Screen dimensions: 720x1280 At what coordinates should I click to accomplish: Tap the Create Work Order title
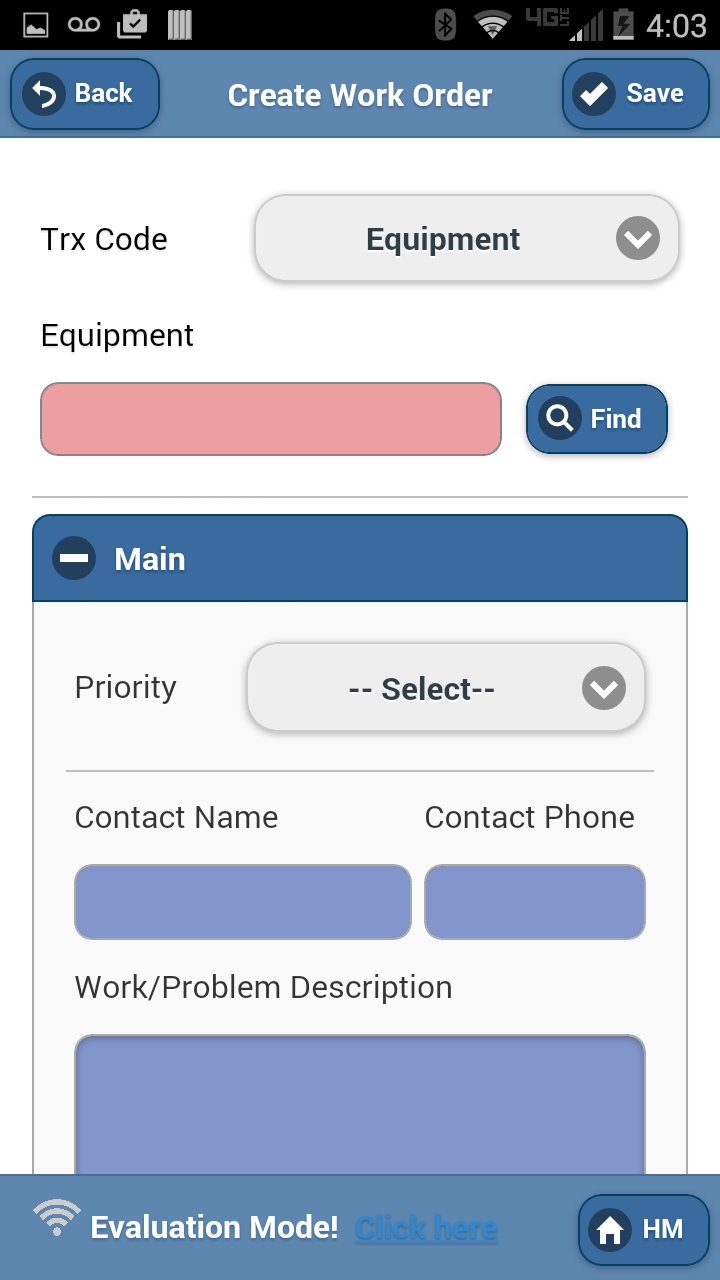[360, 95]
